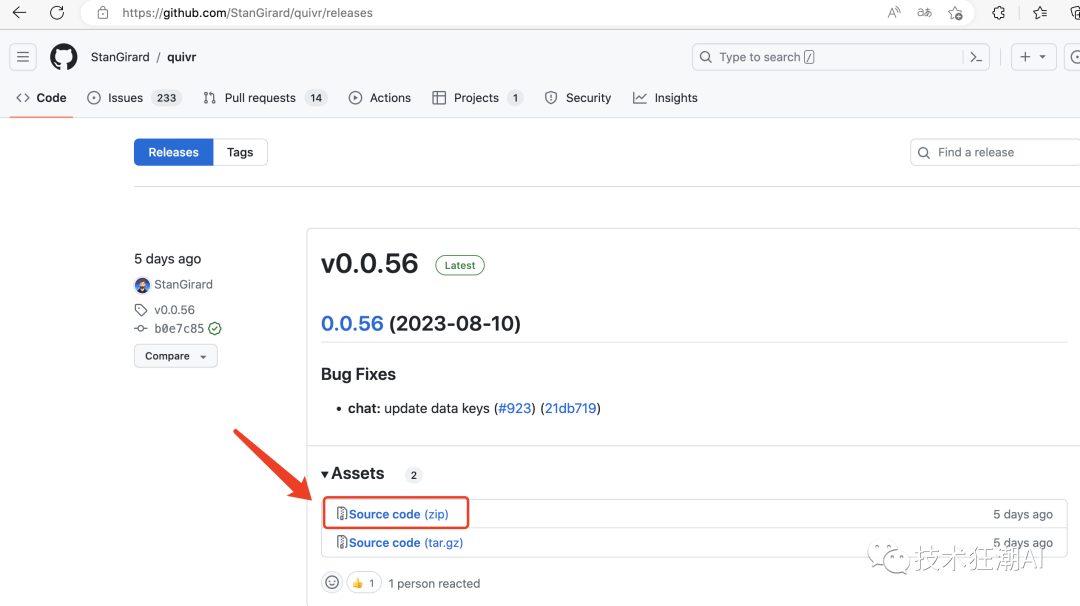
Task: Reload the page with refresh icon
Action: [x=57, y=13]
